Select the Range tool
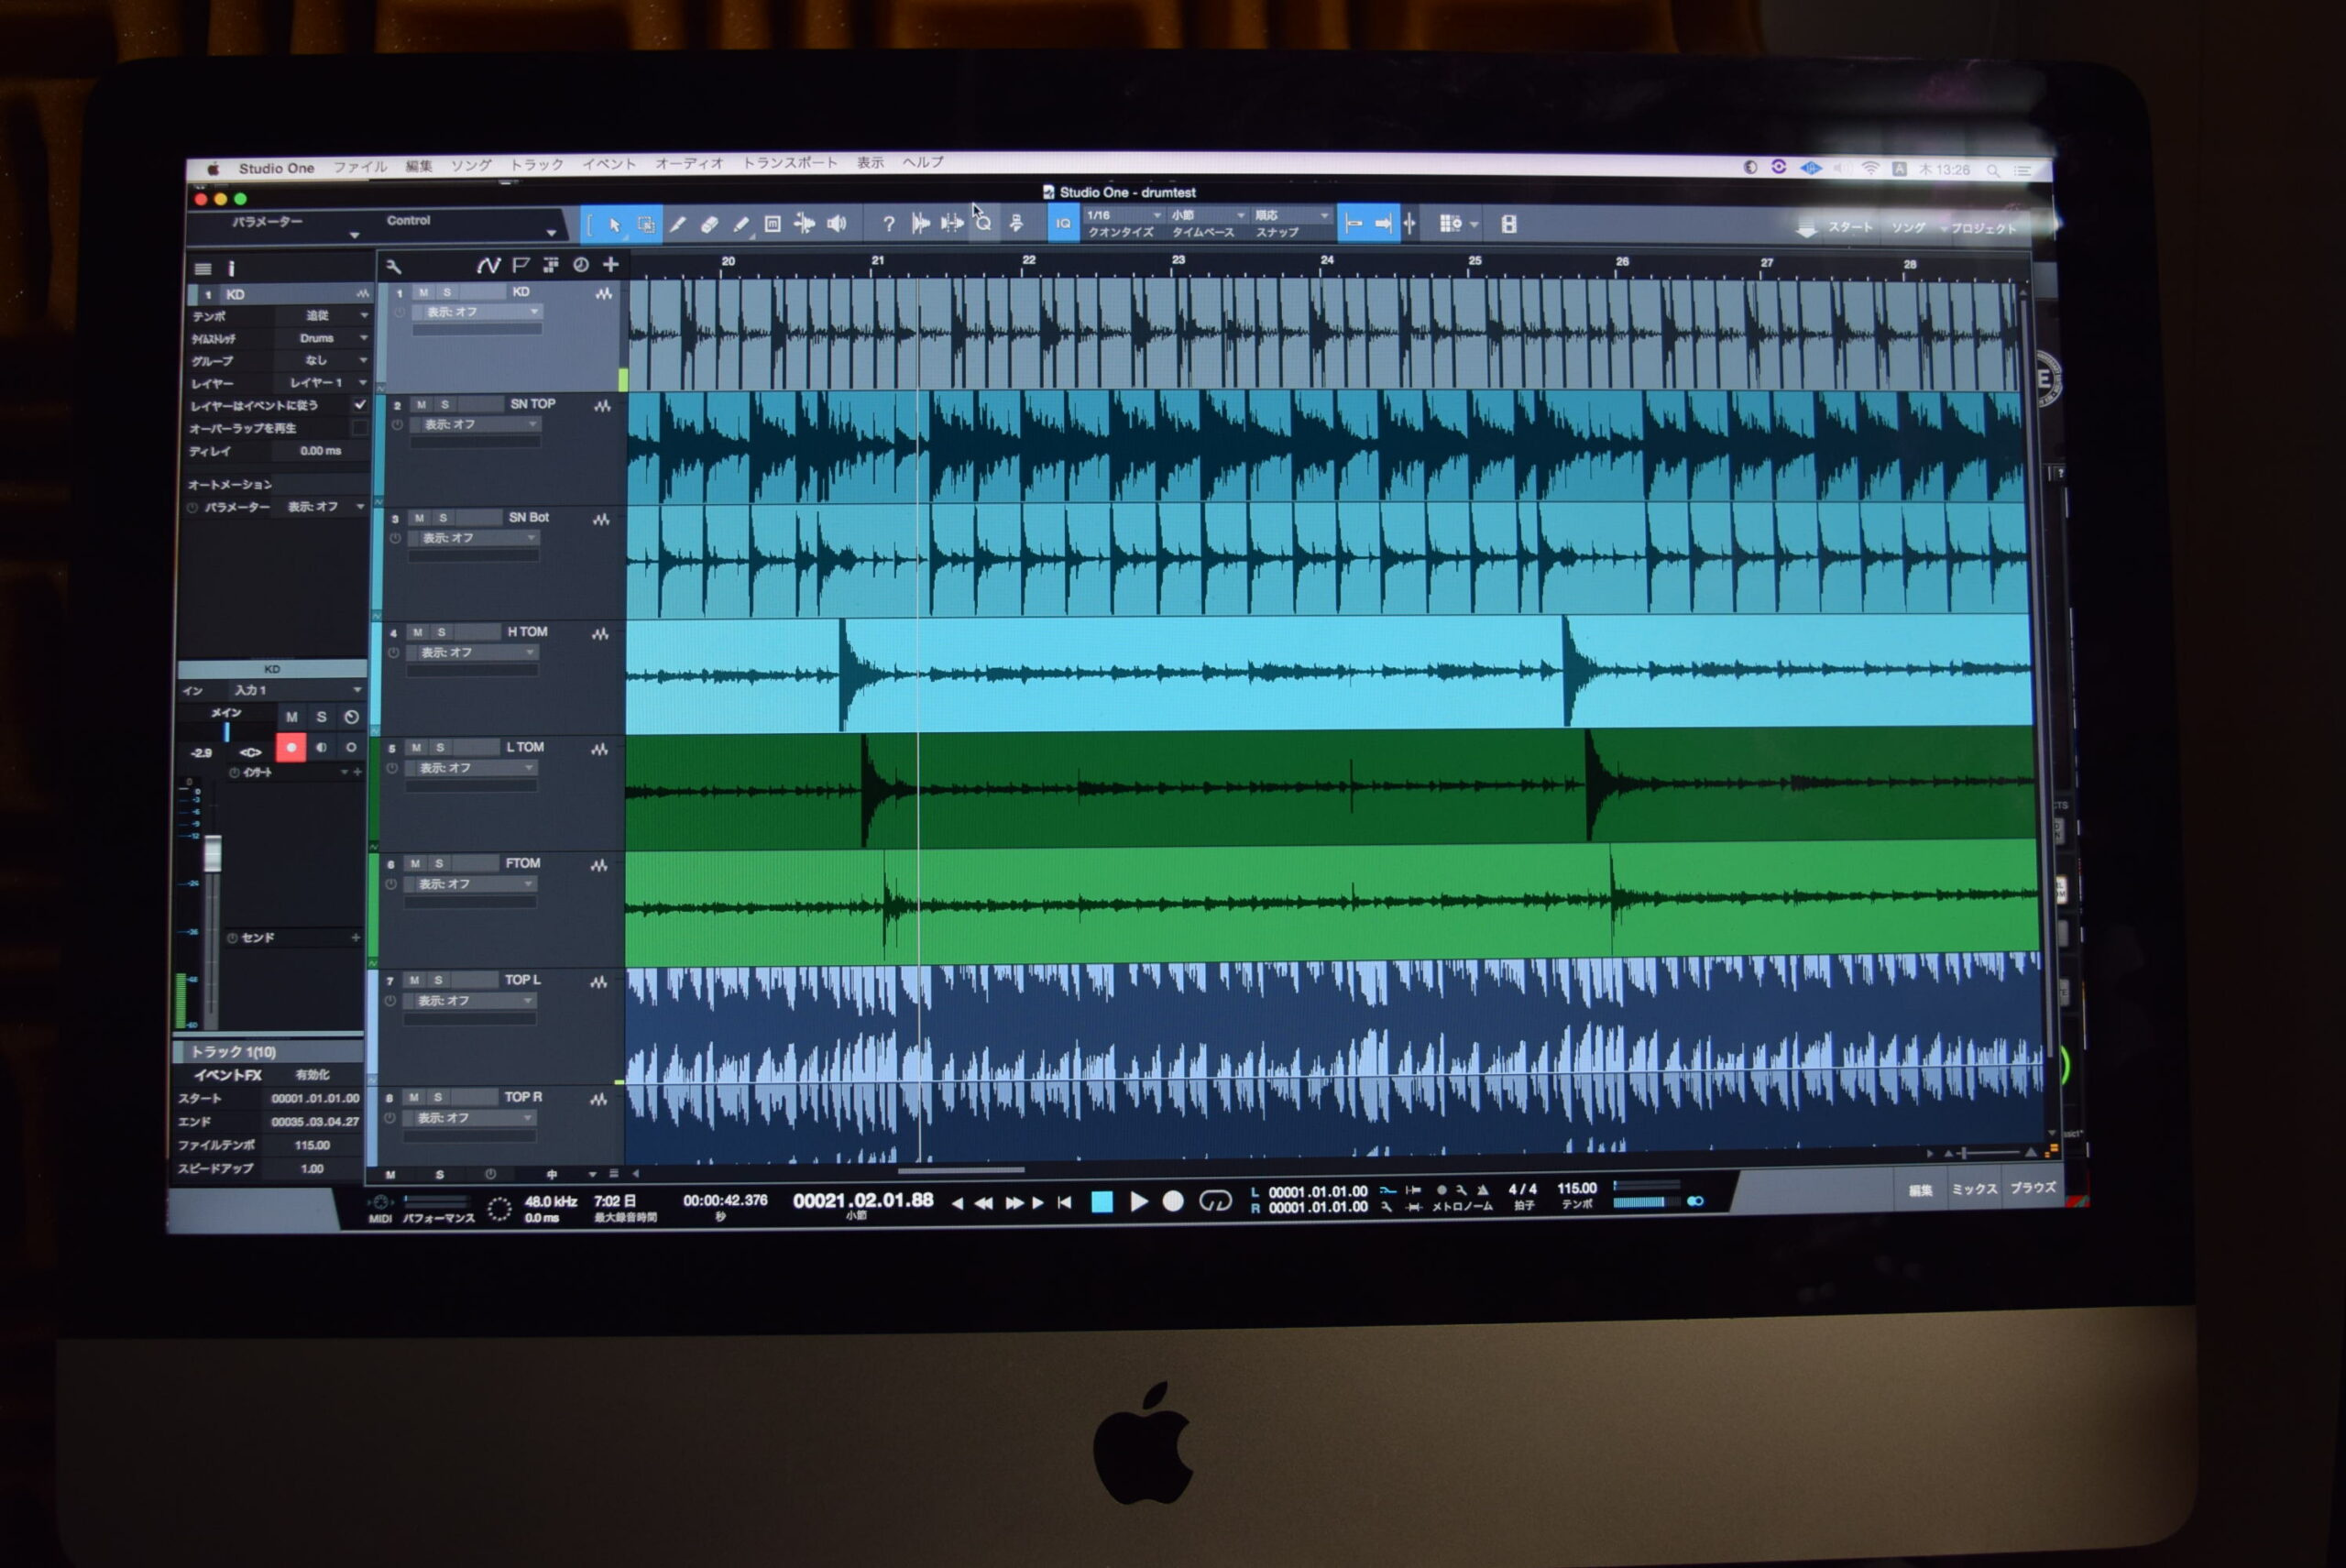This screenshot has width=2346, height=1568. click(646, 225)
